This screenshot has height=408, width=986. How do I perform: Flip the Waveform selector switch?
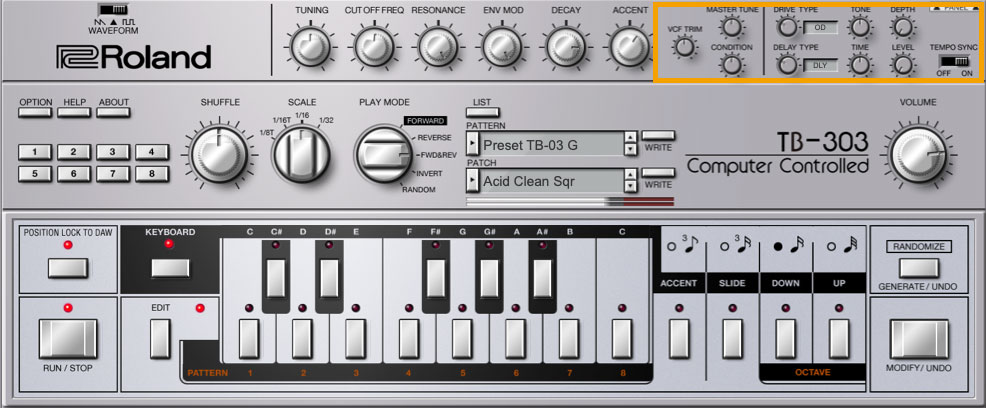click(x=113, y=9)
